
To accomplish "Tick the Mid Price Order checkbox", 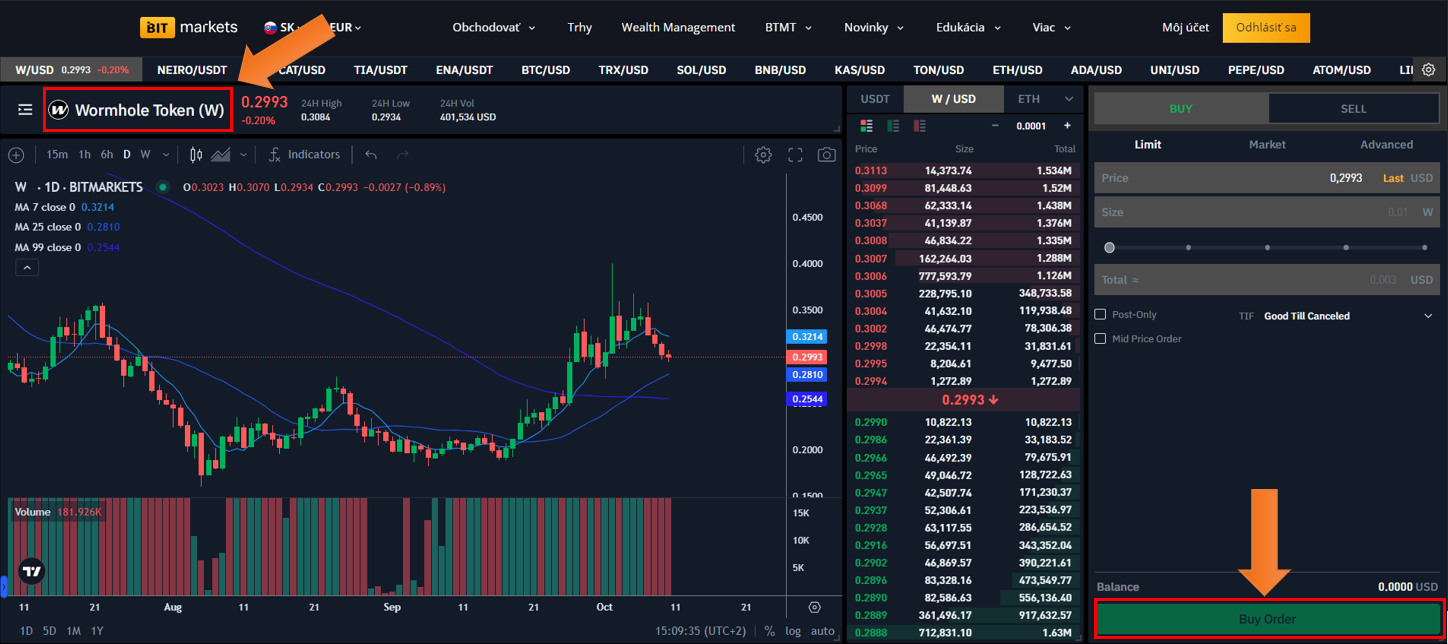I will click(1101, 339).
